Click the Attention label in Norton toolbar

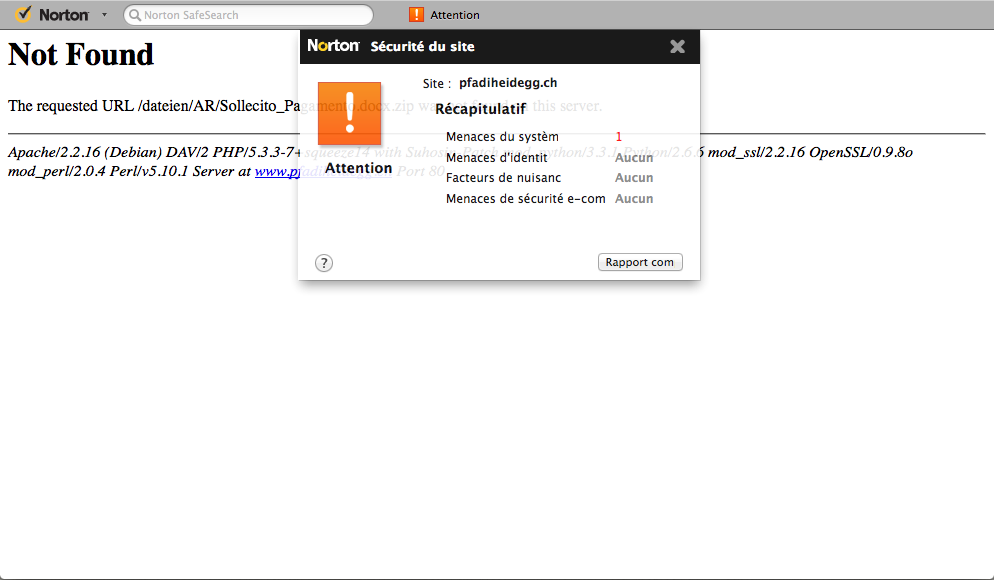point(455,15)
